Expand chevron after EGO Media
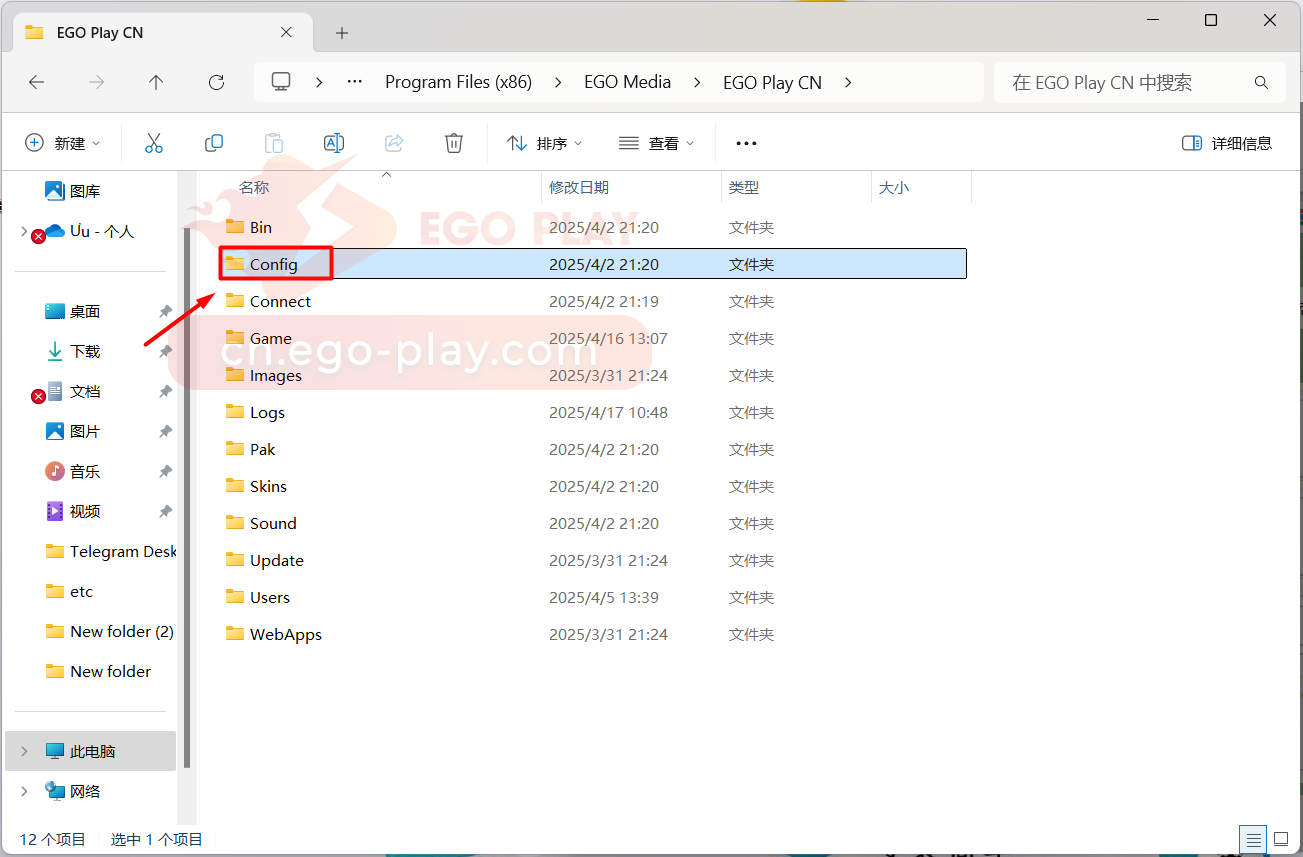 click(697, 82)
